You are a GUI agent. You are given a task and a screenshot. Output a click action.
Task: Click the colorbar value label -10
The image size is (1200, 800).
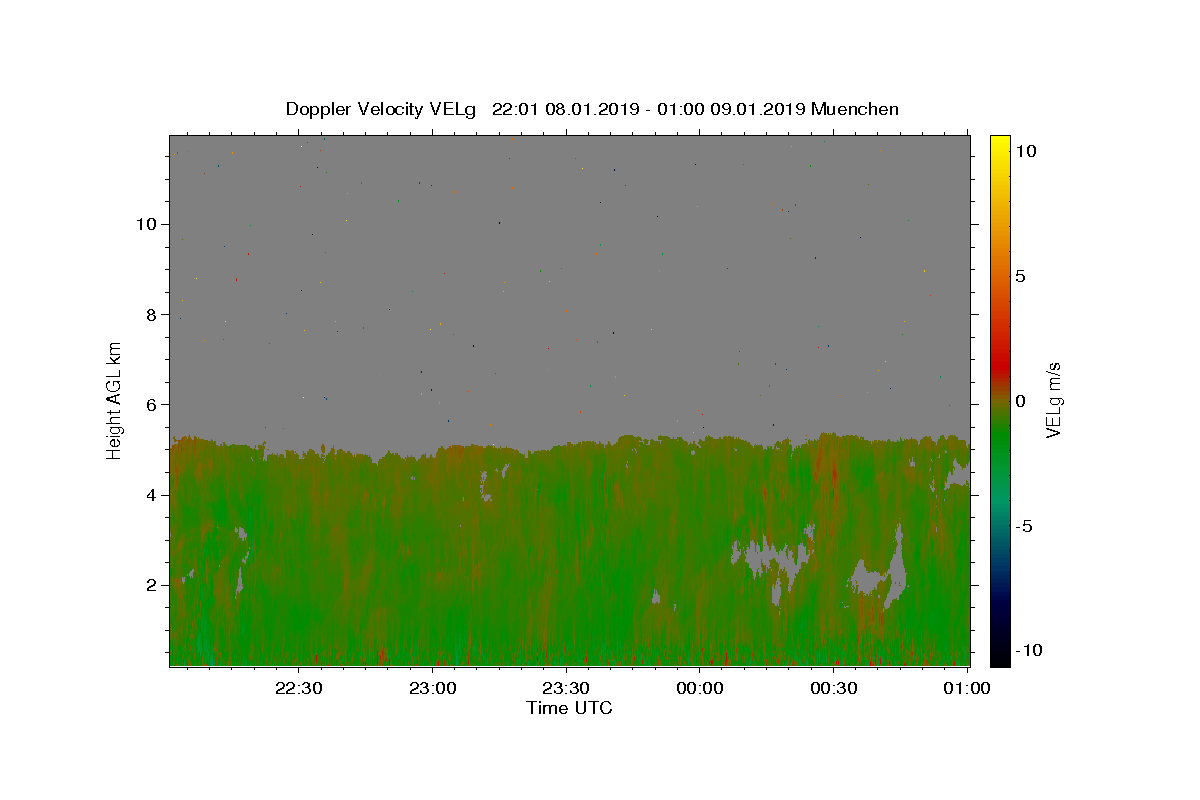(1027, 651)
